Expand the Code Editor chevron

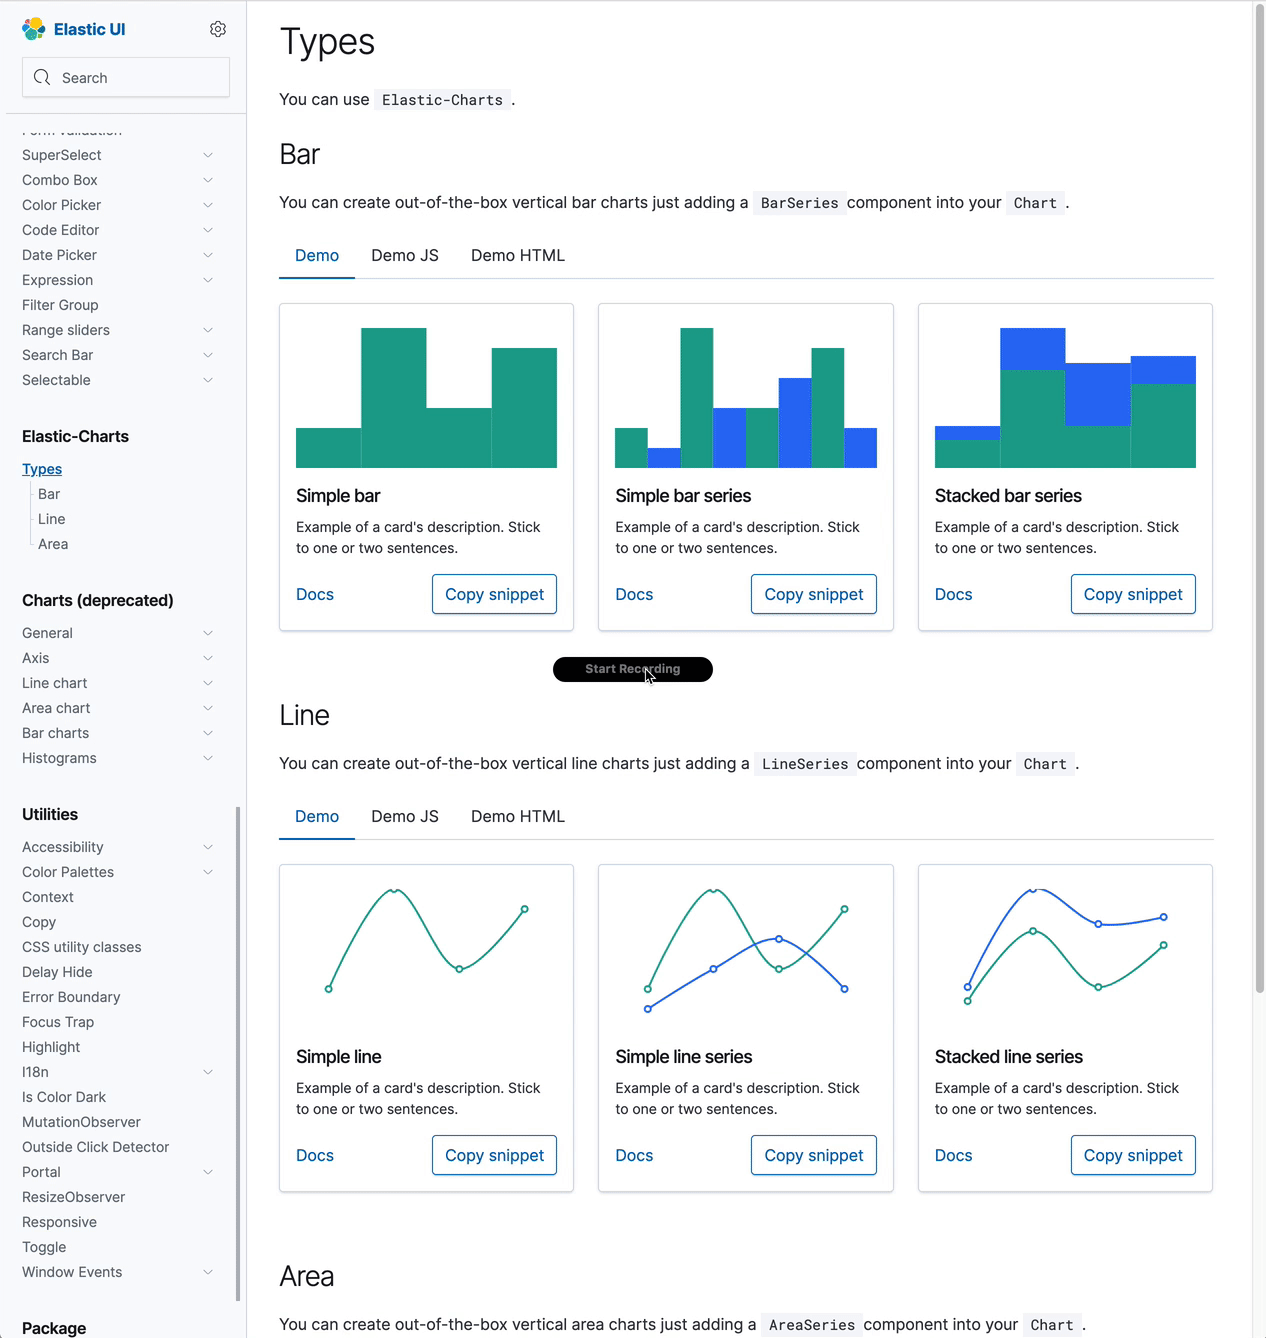pyautogui.click(x=208, y=230)
